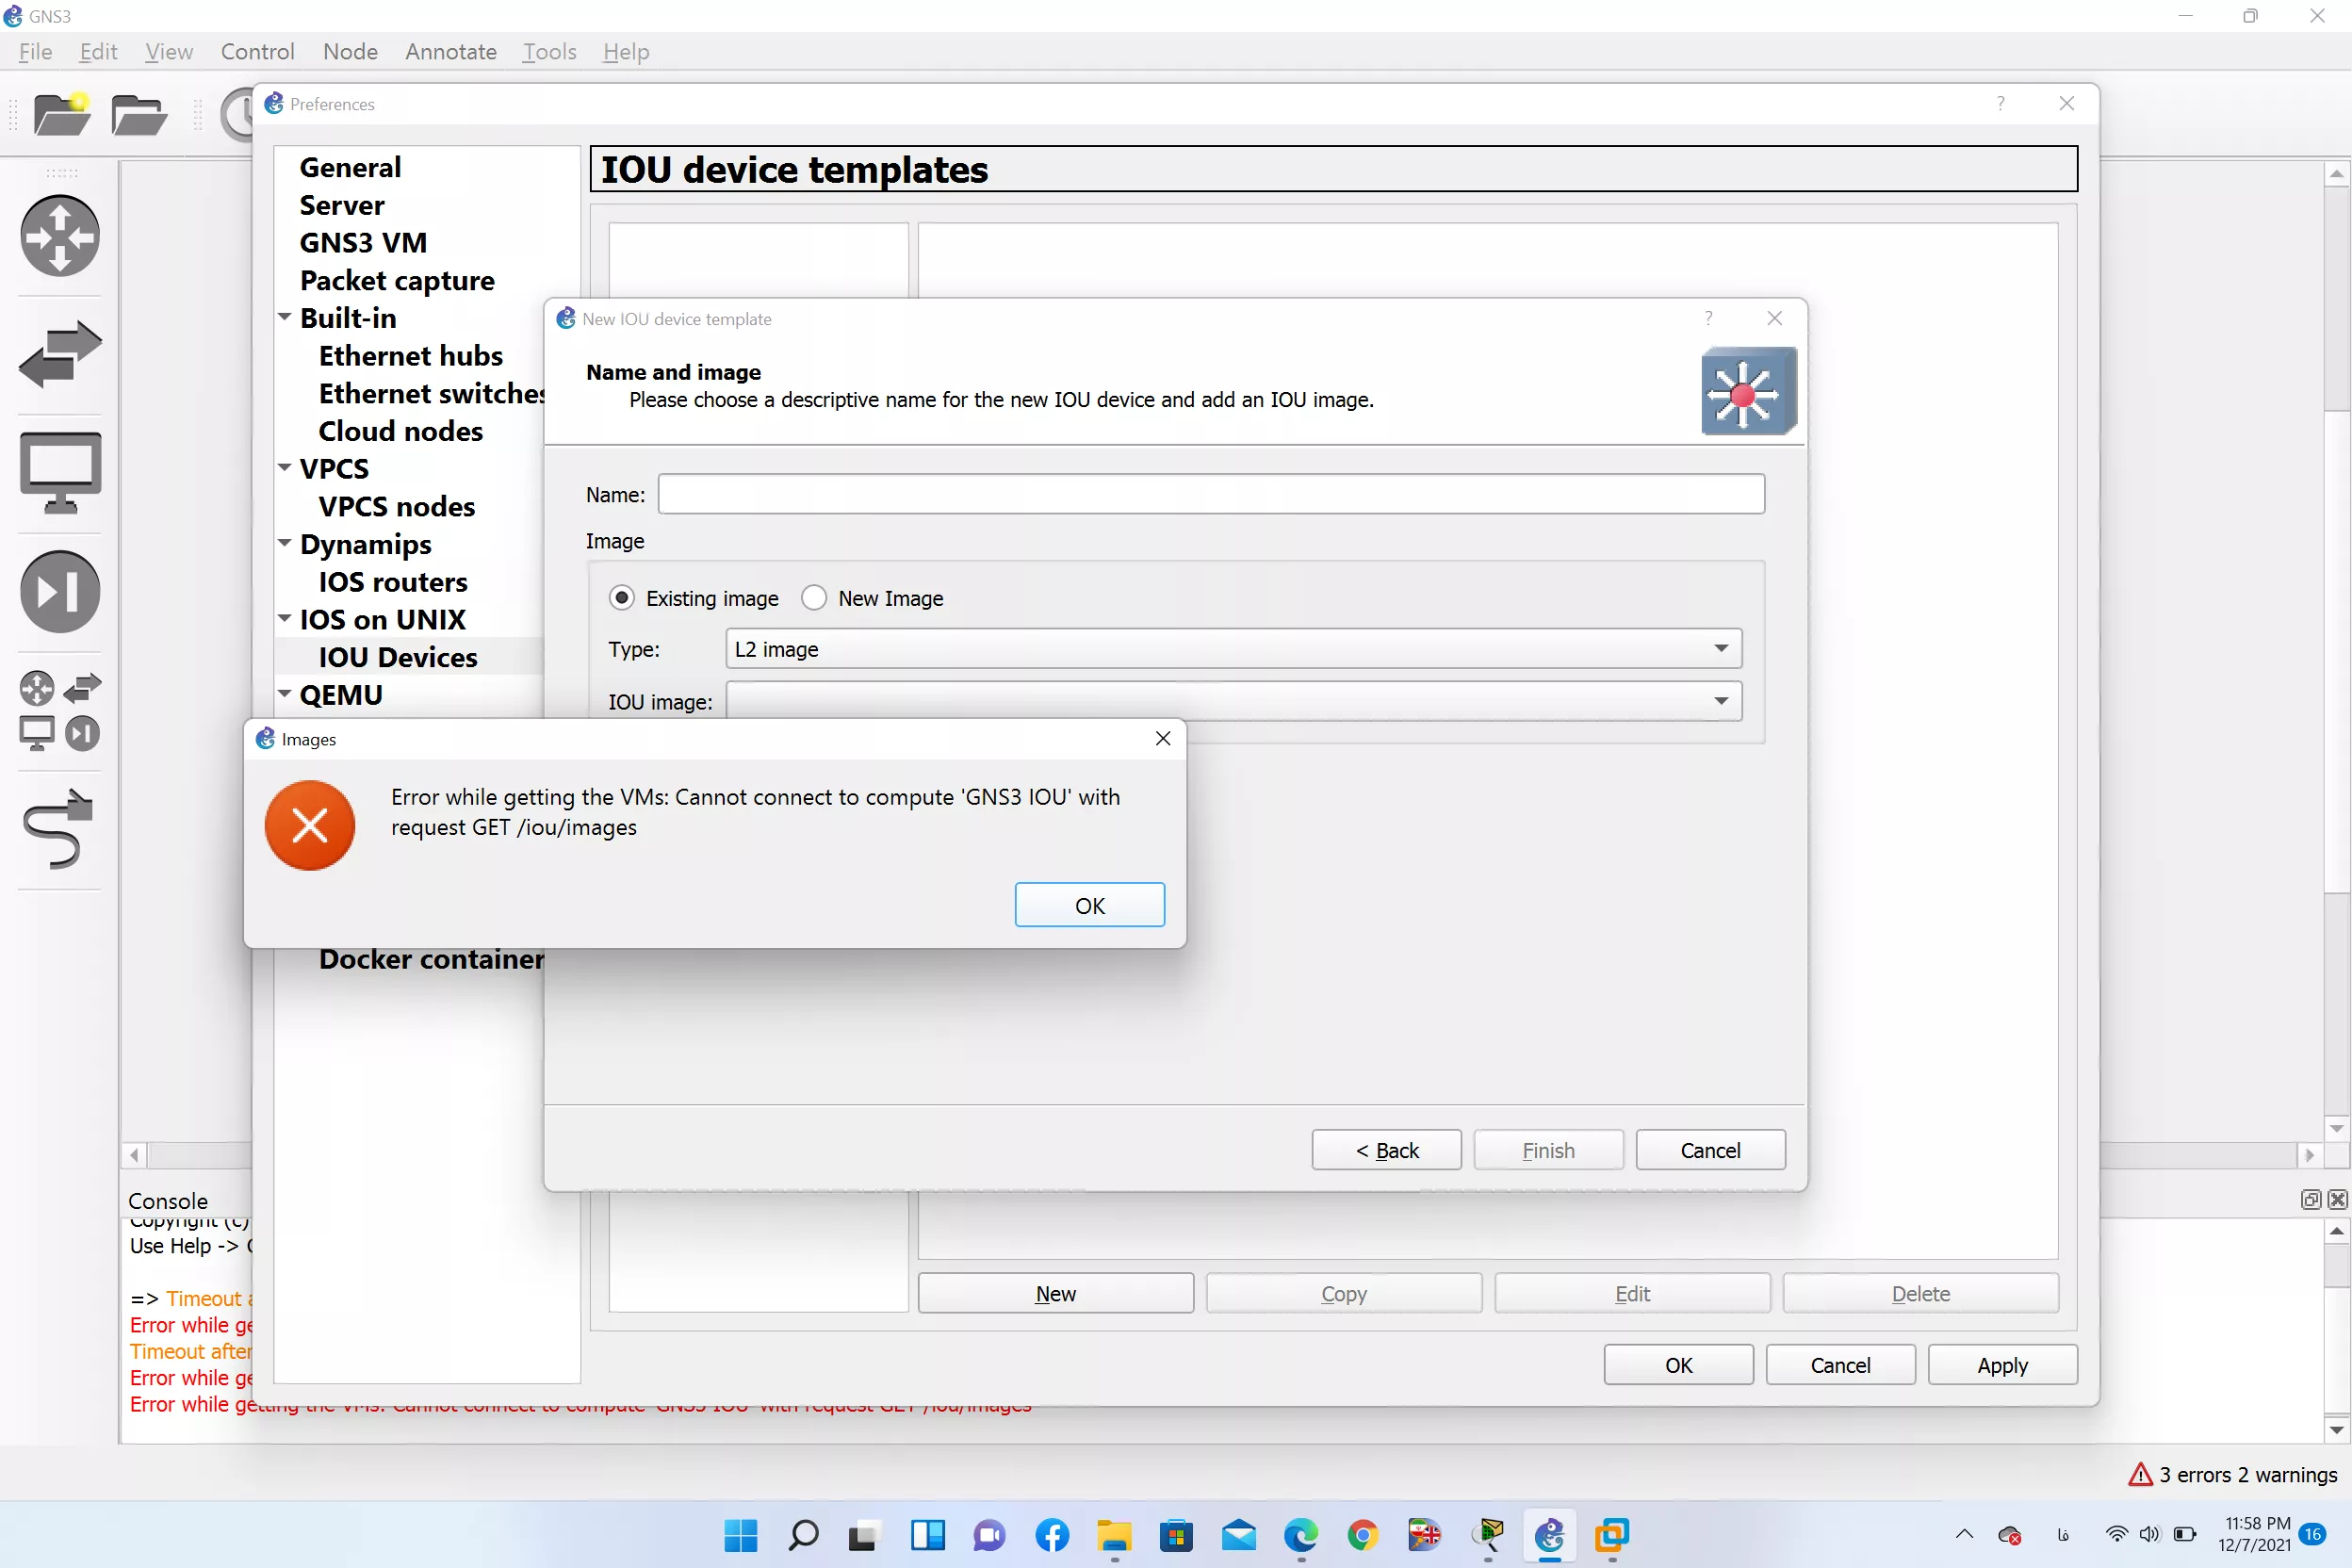Select VPCS nodes in preferences tree
This screenshot has height=1568, width=2352.
coord(397,506)
